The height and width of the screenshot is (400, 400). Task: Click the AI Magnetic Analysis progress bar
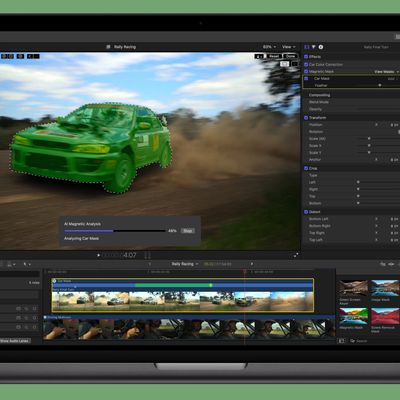click(115, 231)
